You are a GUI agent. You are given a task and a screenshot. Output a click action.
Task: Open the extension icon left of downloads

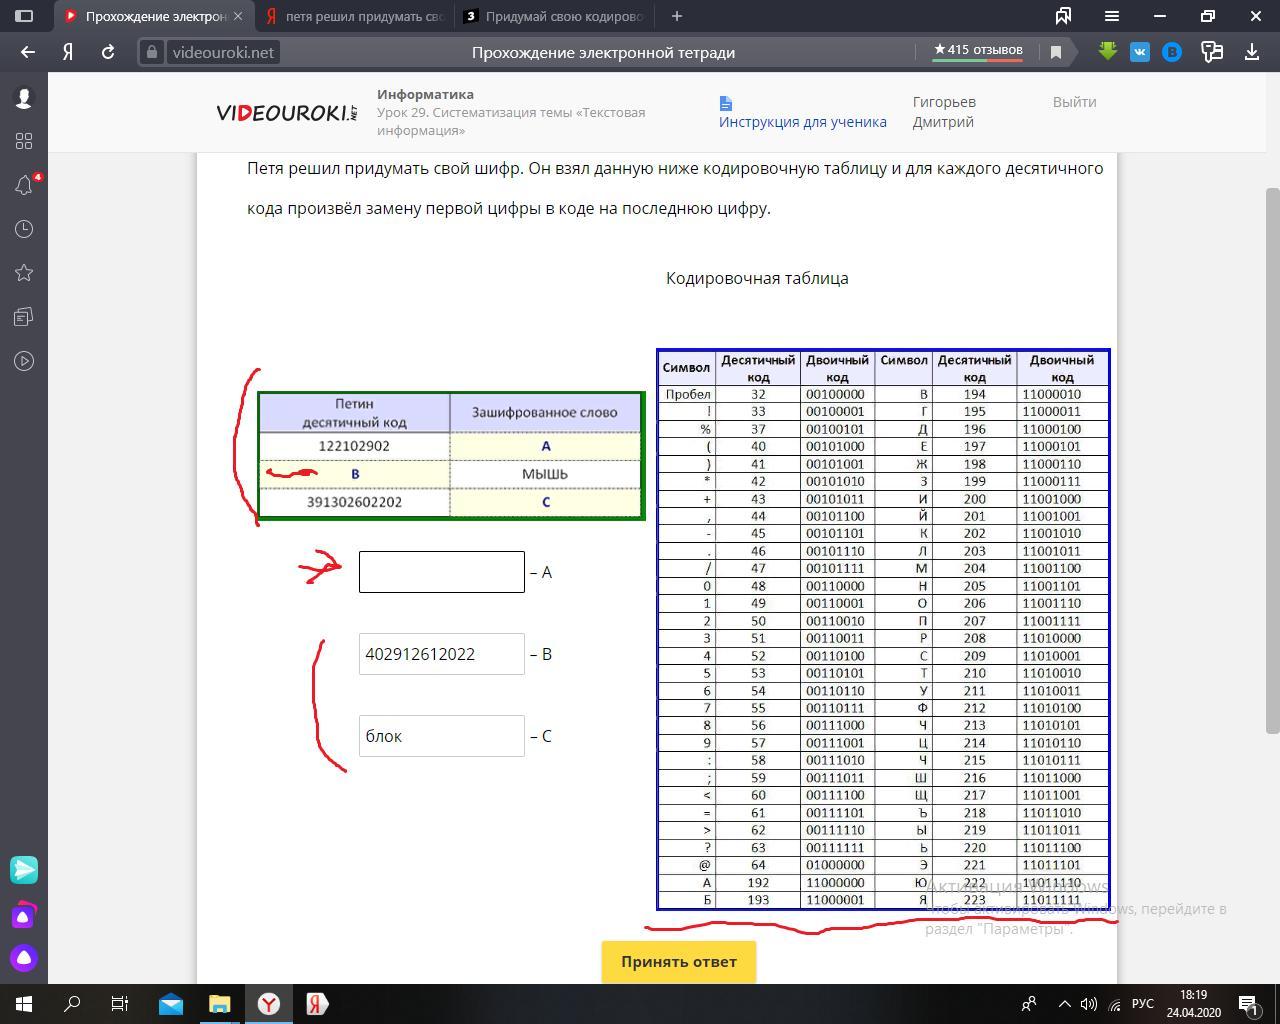[x=1212, y=52]
